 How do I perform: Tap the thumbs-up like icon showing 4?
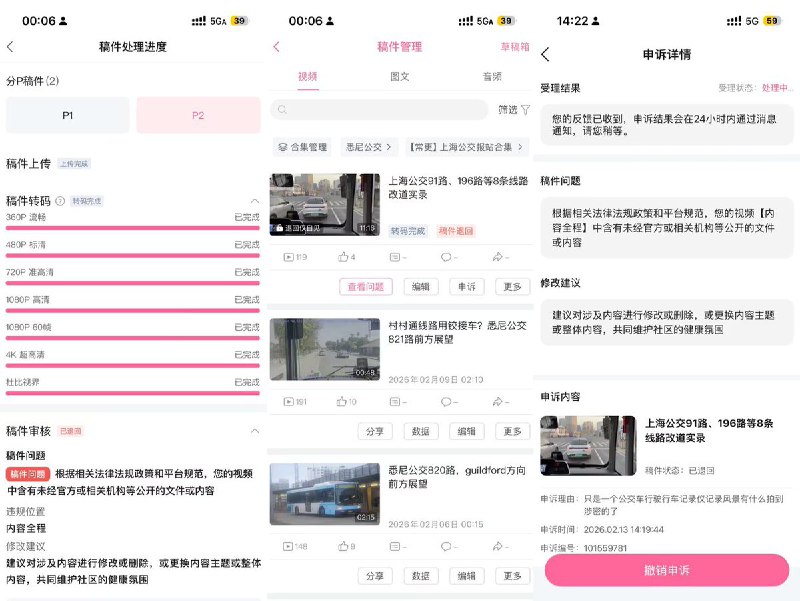[x=343, y=257]
